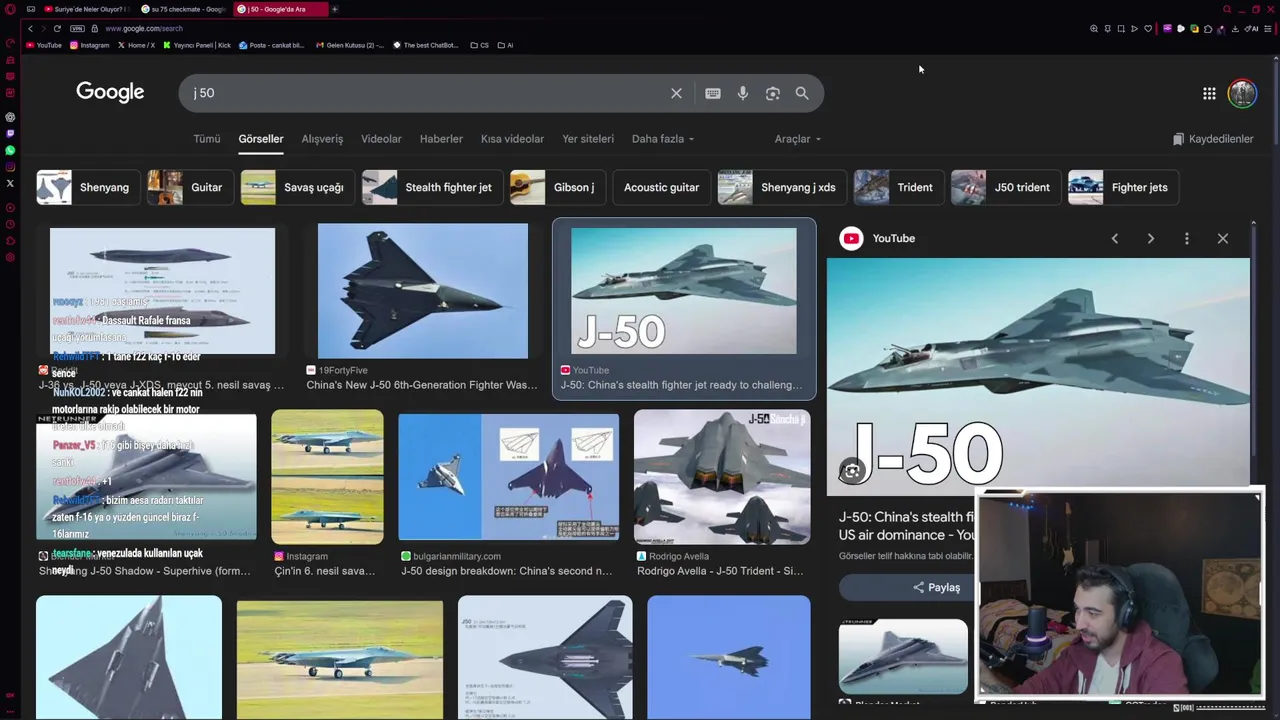Image resolution: width=1280 pixels, height=720 pixels.
Task: Open Twitch from the Opera sidebar
Action: click(x=10, y=133)
